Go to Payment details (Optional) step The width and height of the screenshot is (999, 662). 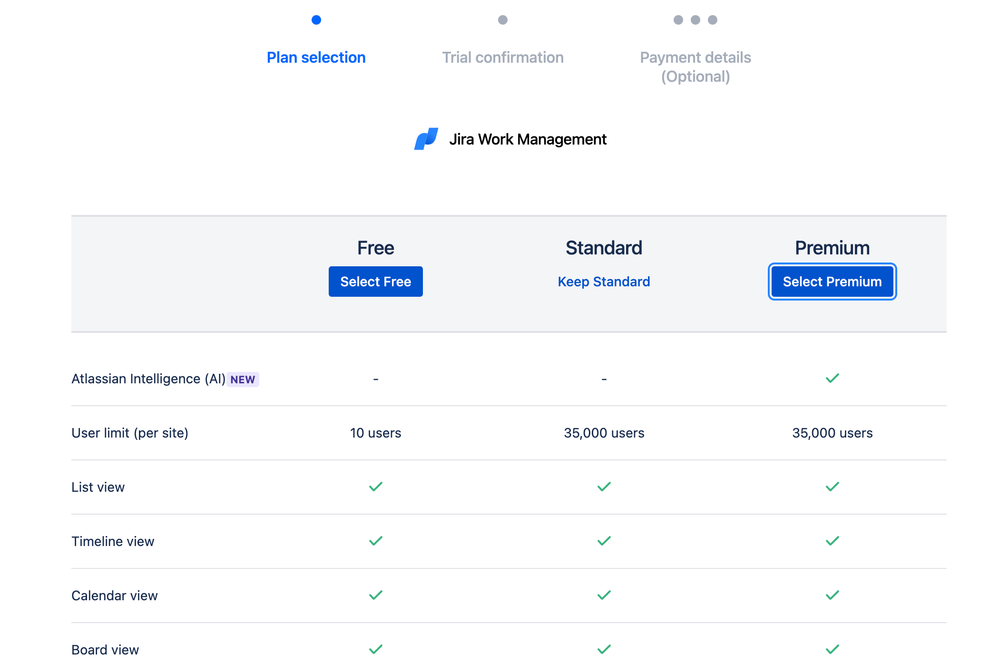(x=695, y=67)
